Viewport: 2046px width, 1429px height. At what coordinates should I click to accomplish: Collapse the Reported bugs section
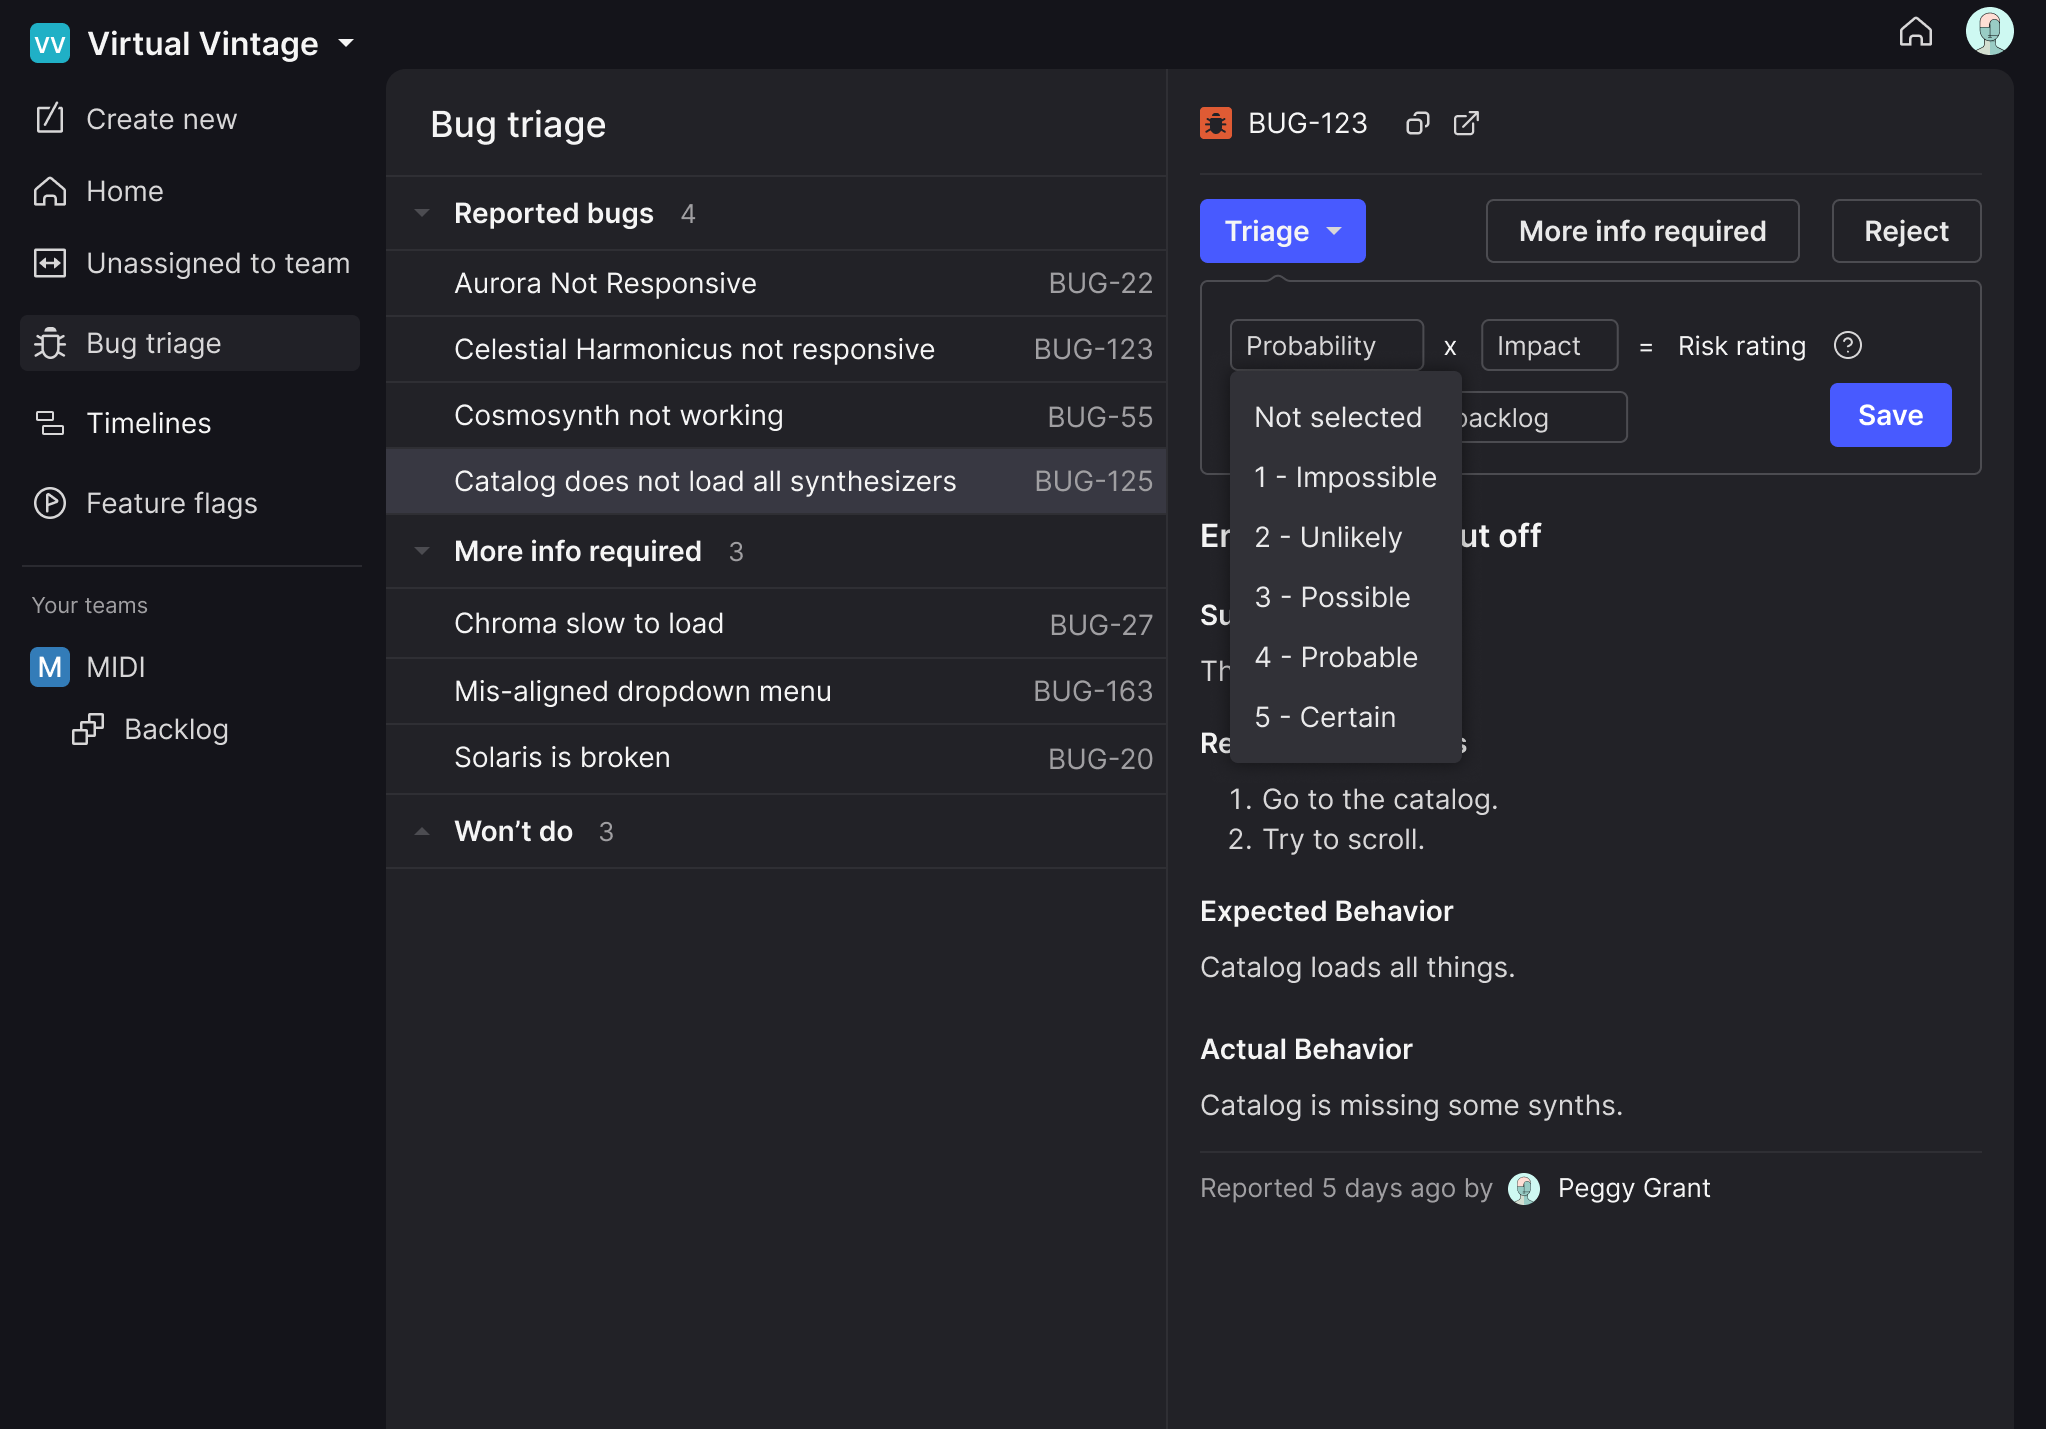(422, 214)
